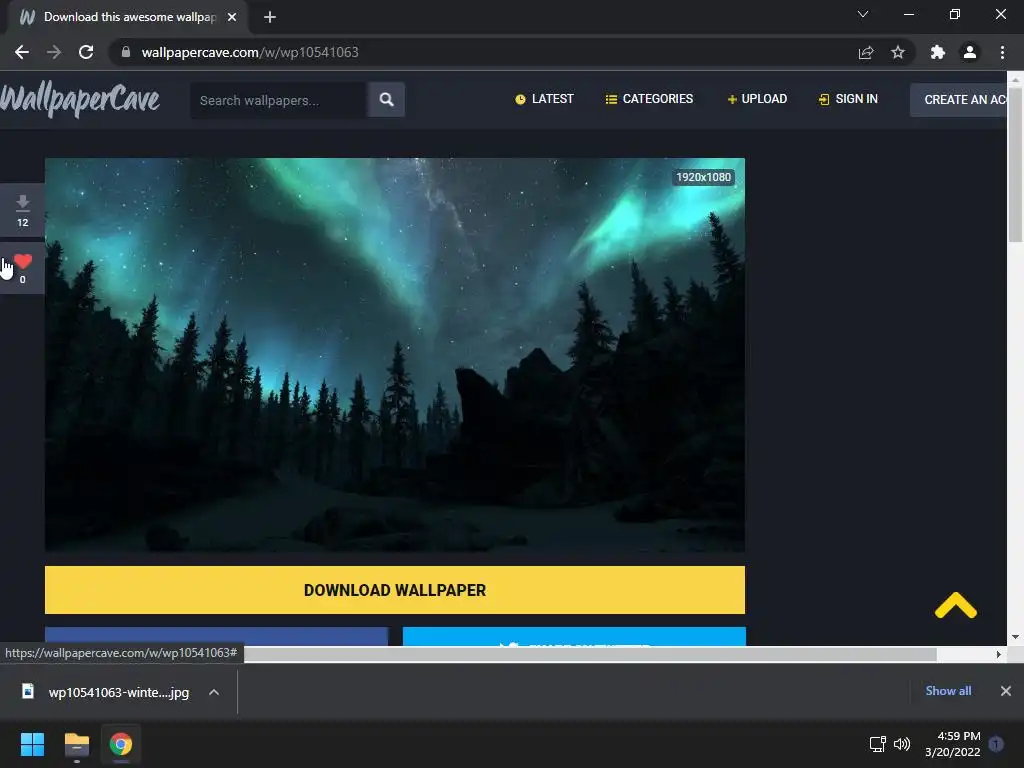The height and width of the screenshot is (768, 1024).
Task: Expand the downloaded file options chevron
Action: (x=214, y=692)
